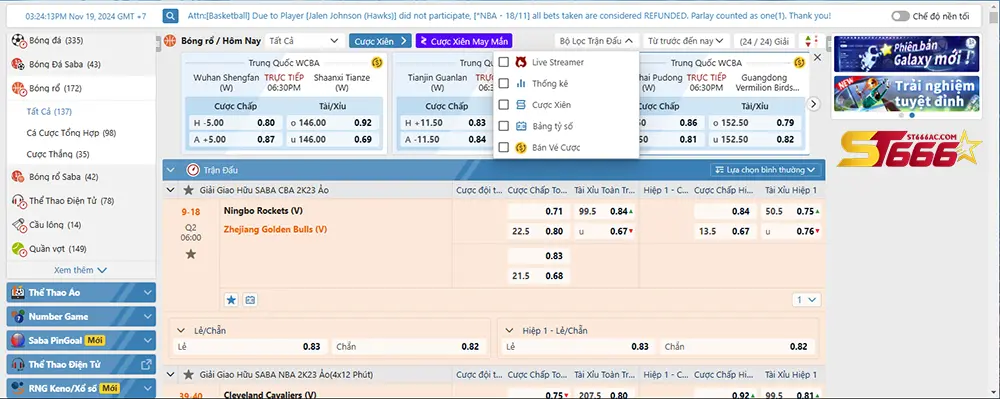Collapse the Lẻ/Chẵn section

click(x=180, y=331)
